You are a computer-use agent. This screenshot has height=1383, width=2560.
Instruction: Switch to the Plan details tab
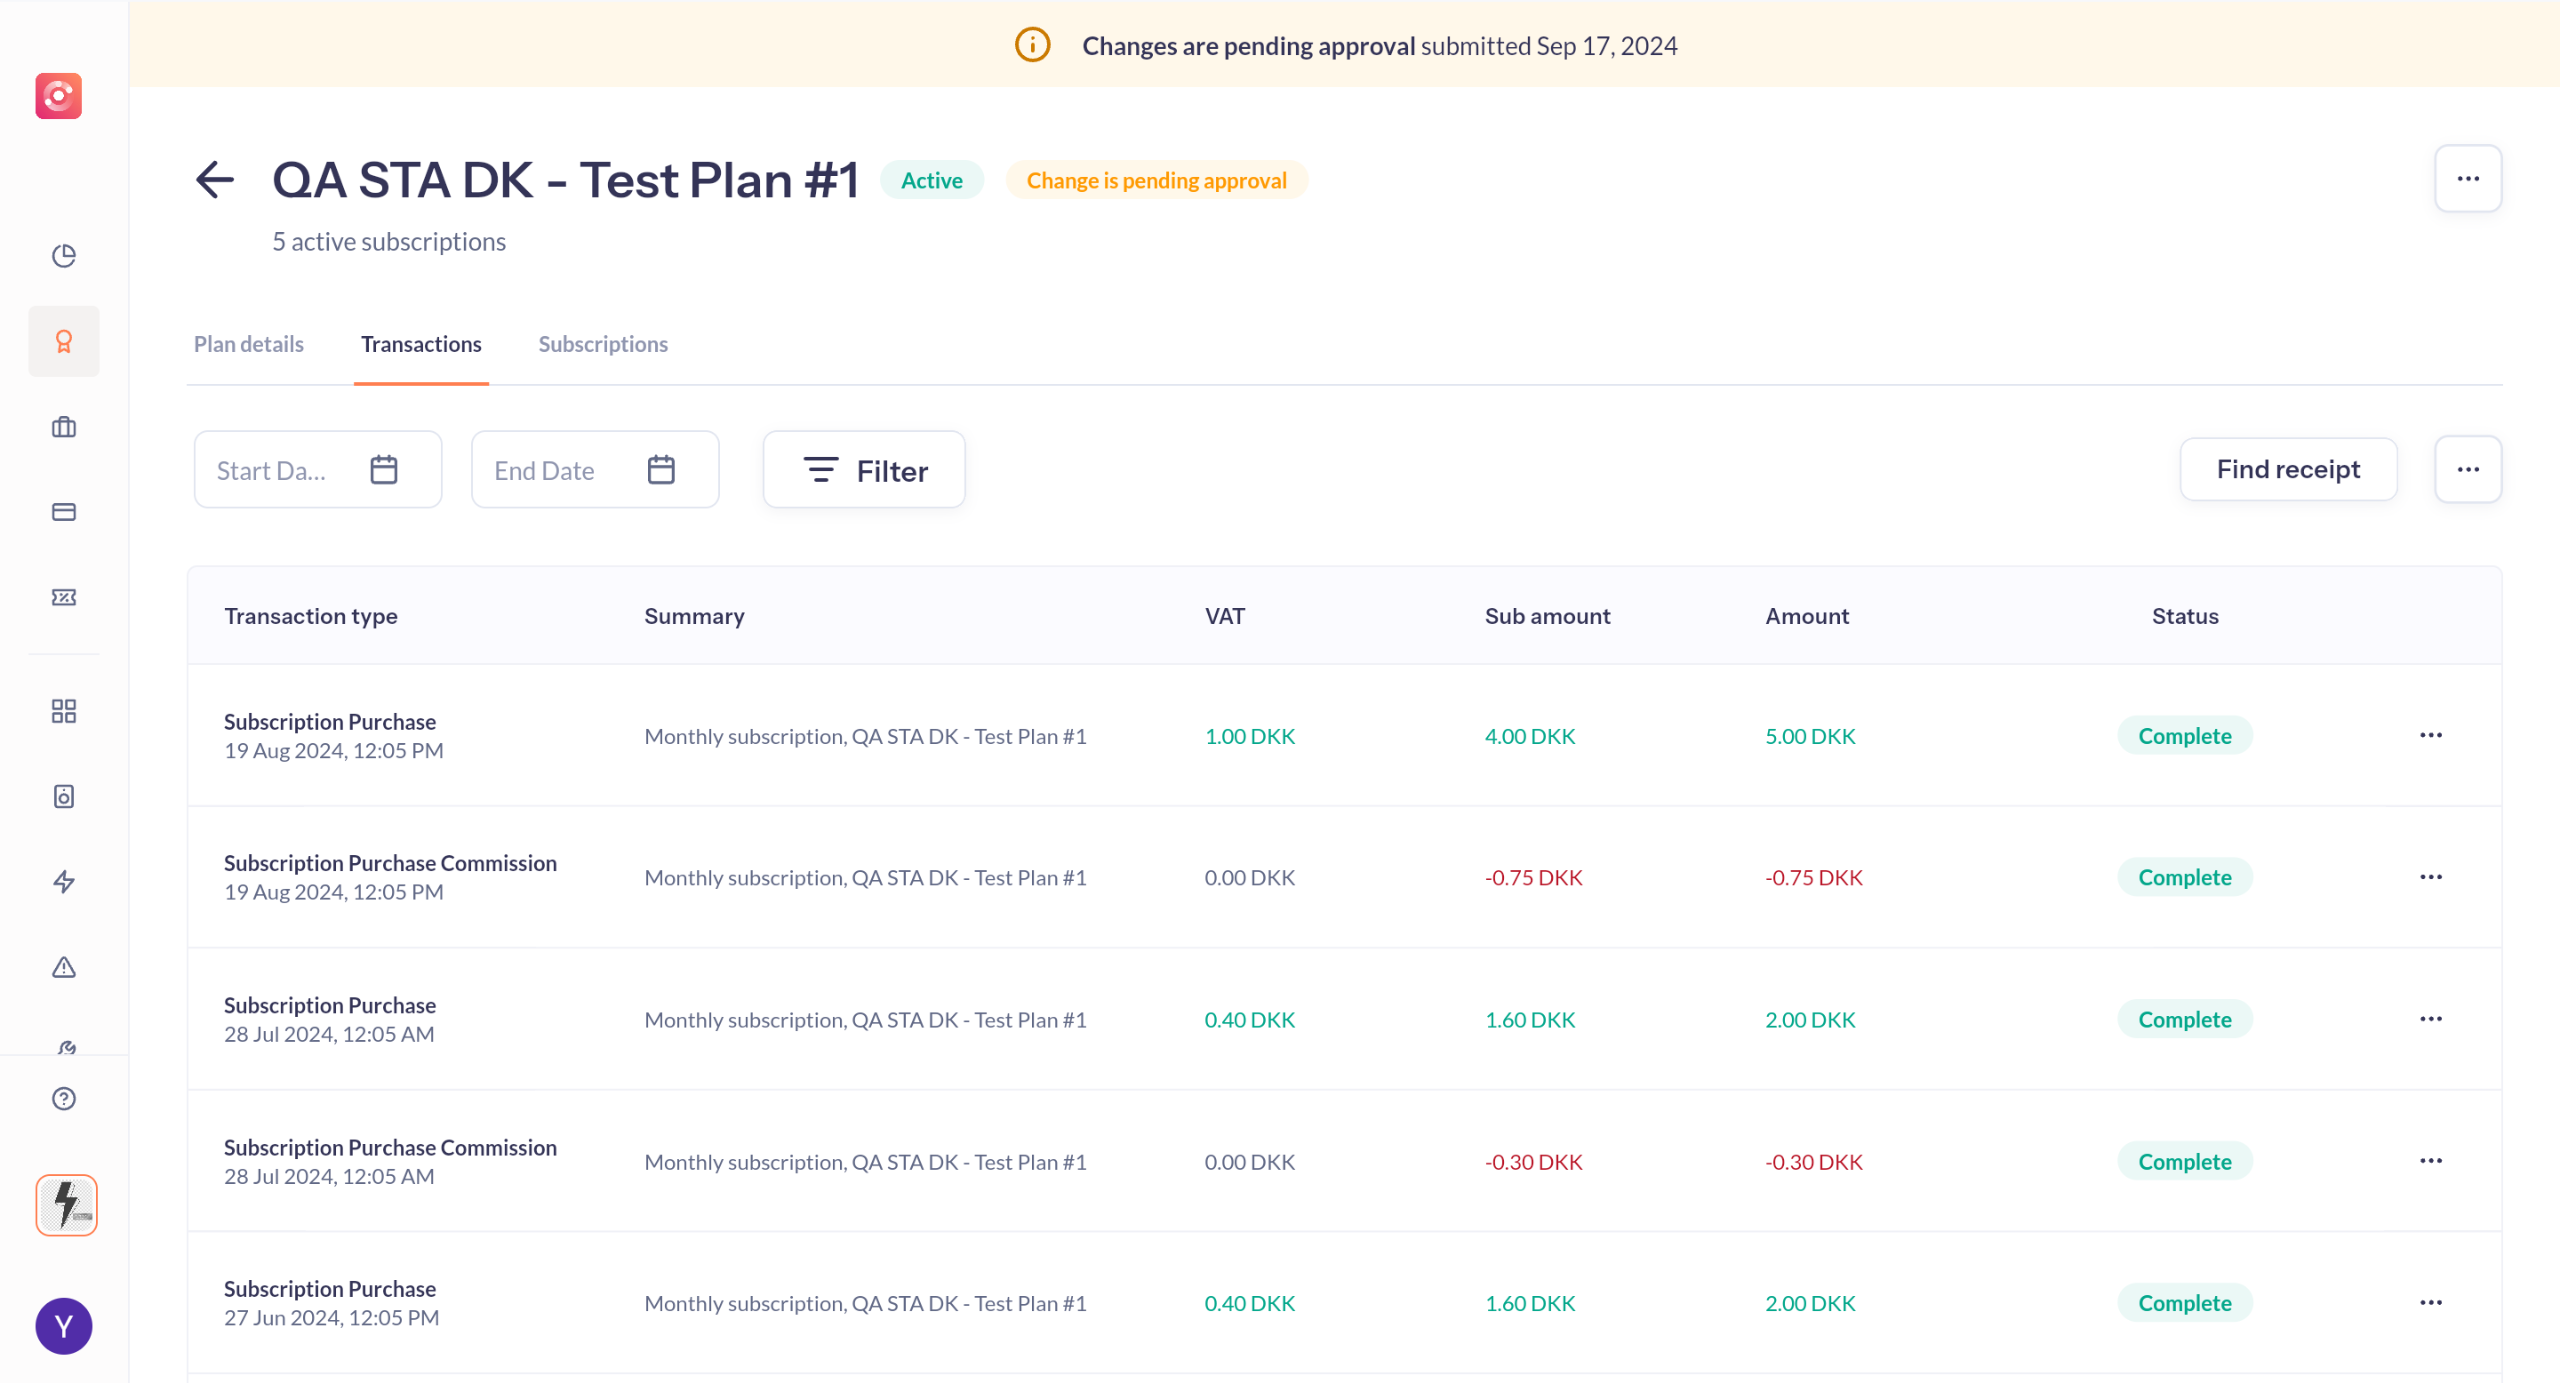[248, 344]
